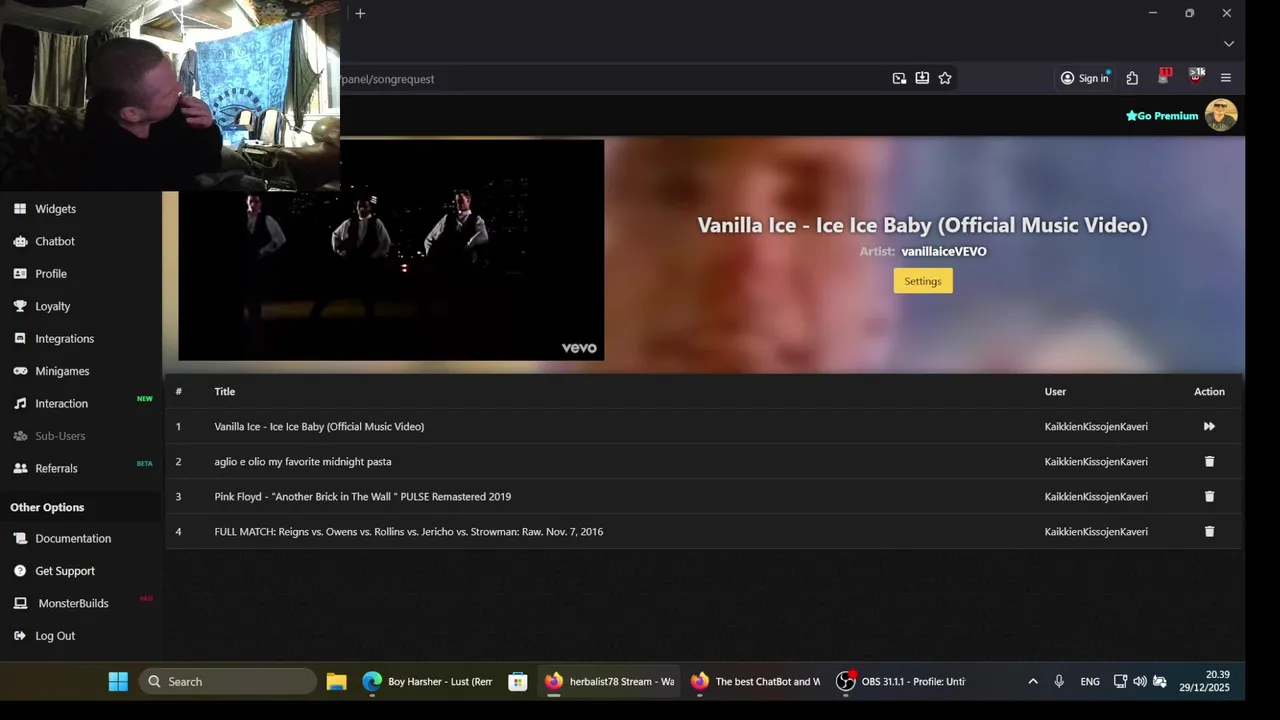Select 'aglio e olio my favorite midnight pasta'
Screen dimensions: 1280x720
pyautogui.click(x=303, y=461)
